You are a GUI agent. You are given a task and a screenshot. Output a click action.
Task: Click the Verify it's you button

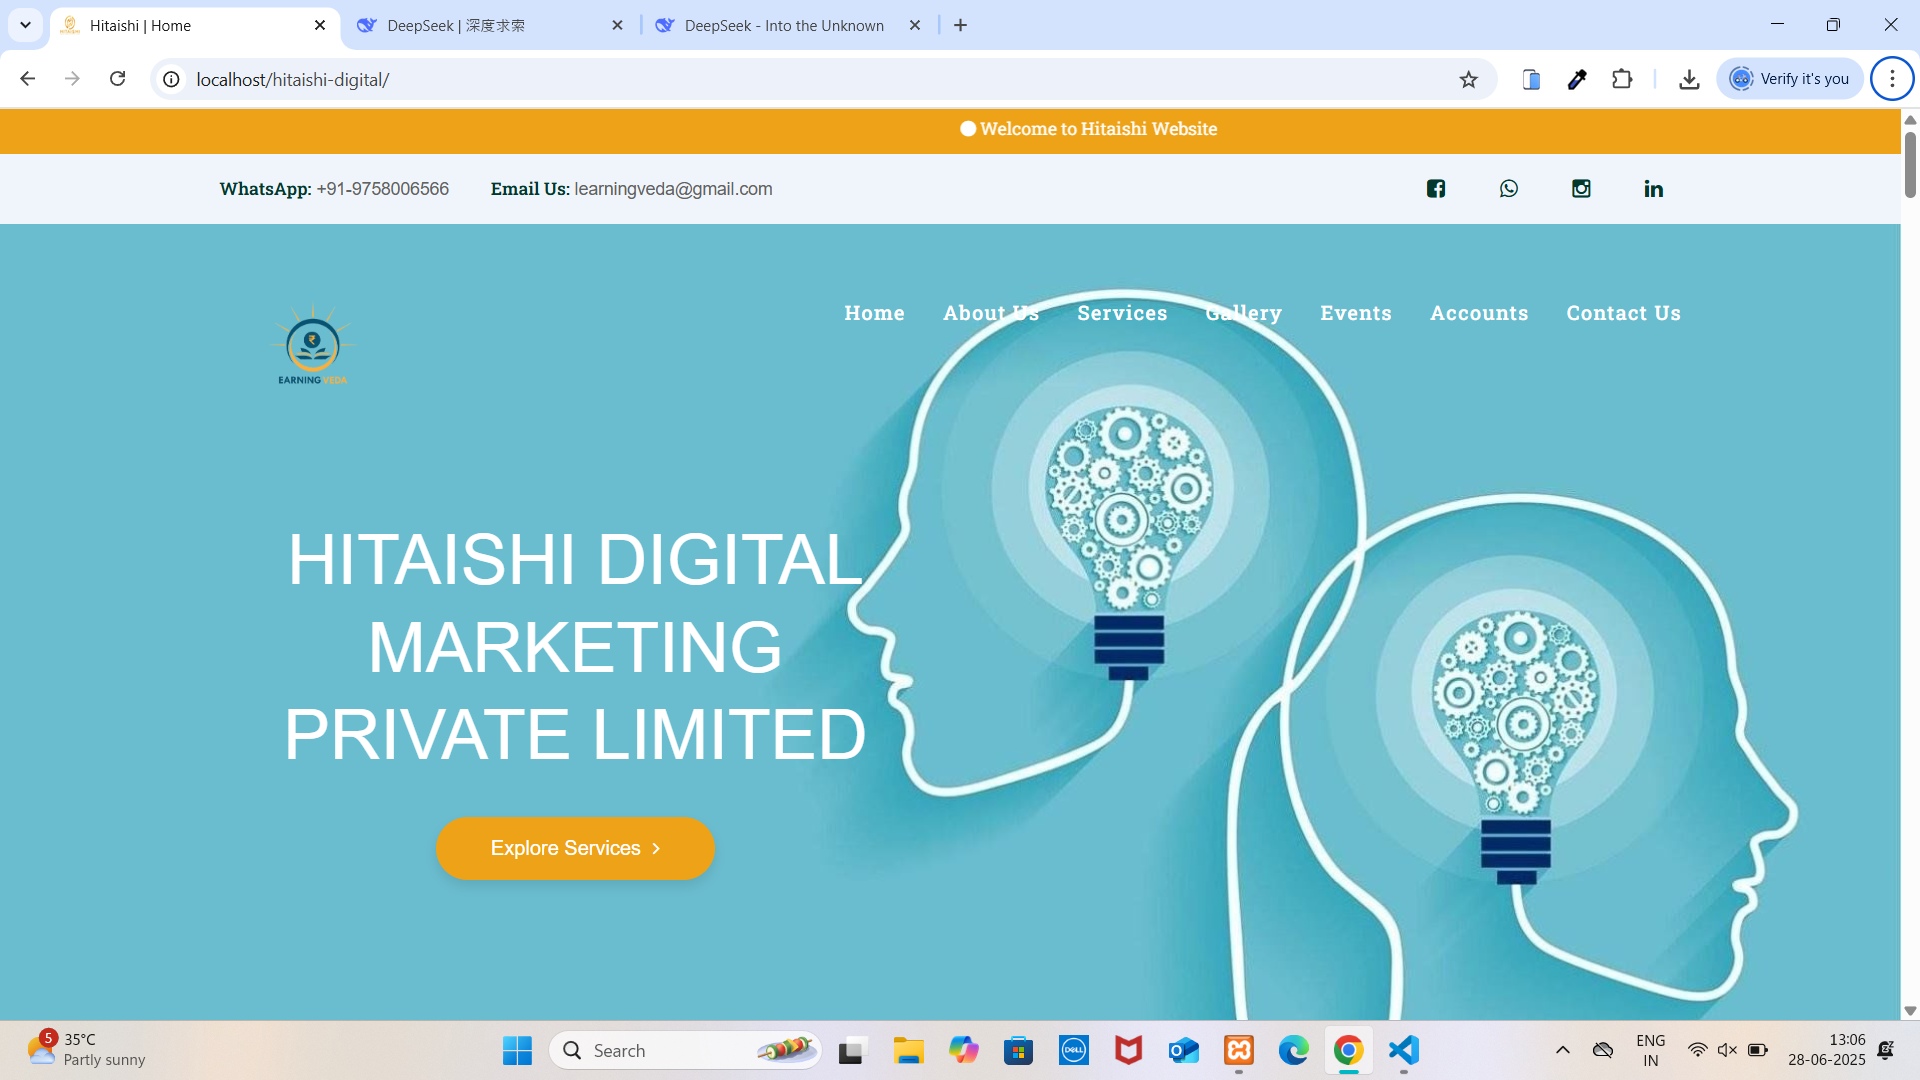1790,79
